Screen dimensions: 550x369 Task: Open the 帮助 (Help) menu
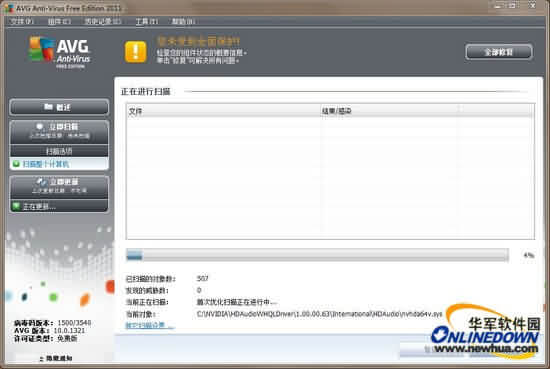click(183, 21)
